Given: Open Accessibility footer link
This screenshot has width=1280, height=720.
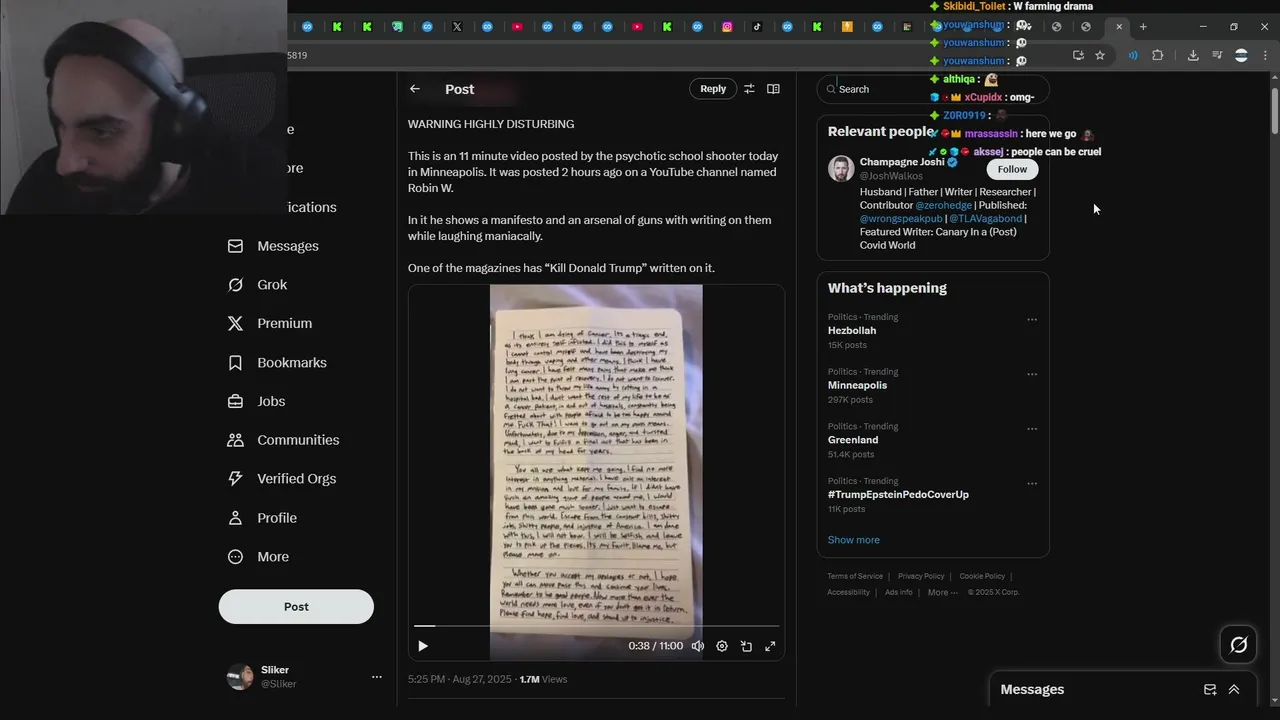Looking at the screenshot, I should pos(848,592).
